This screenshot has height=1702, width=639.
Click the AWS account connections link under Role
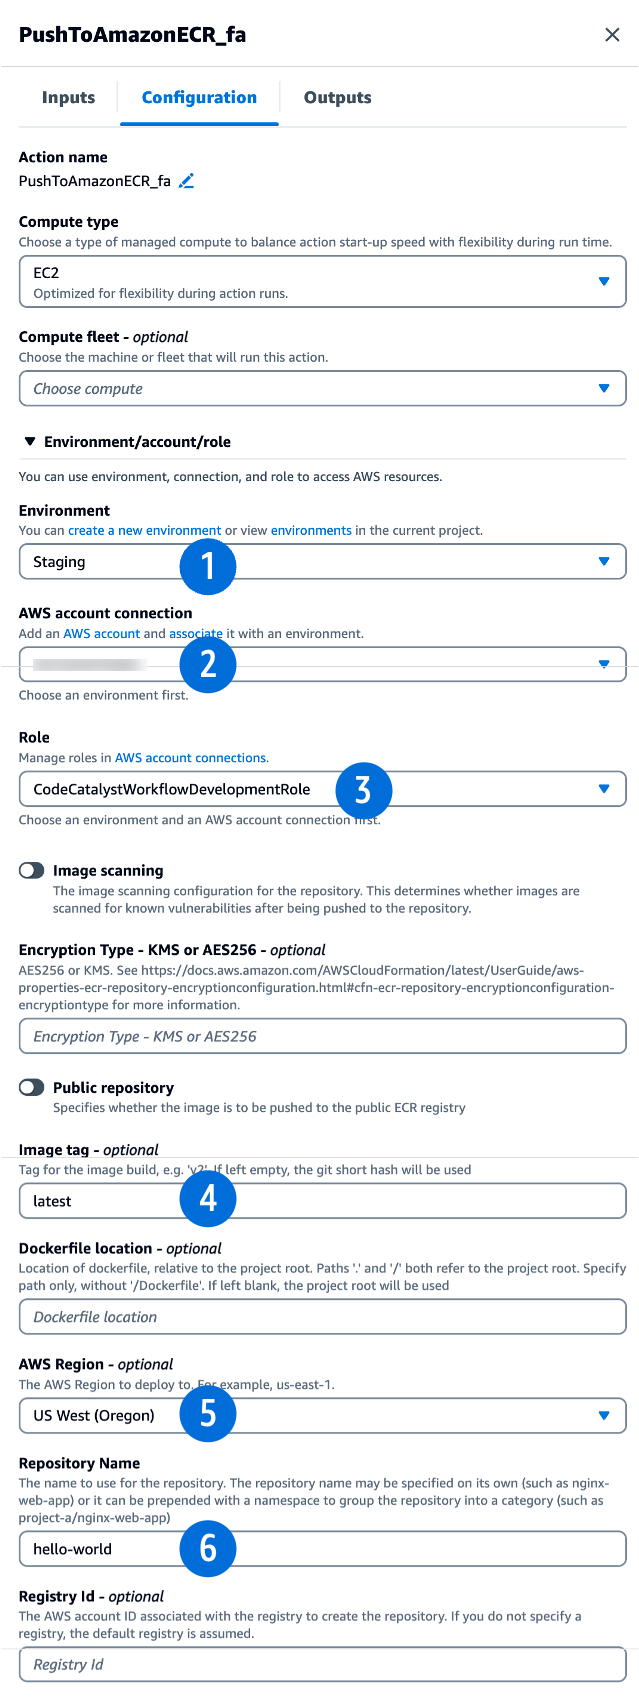pos(190,758)
